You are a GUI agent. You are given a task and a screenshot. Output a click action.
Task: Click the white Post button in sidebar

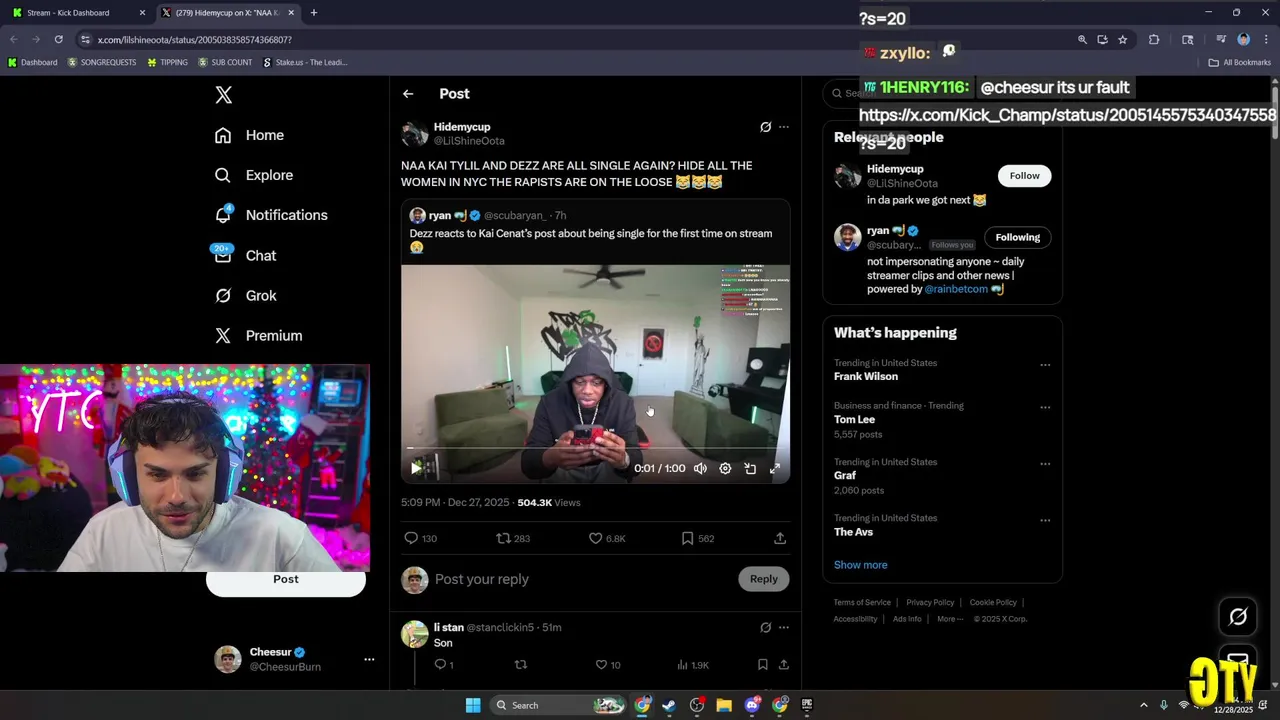pos(286,582)
